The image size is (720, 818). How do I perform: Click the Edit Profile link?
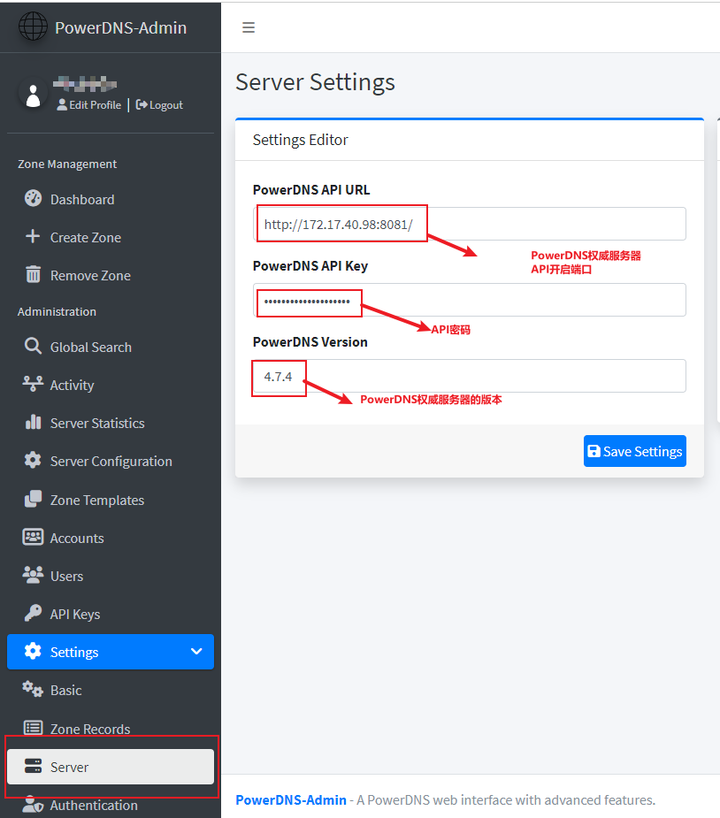89,105
